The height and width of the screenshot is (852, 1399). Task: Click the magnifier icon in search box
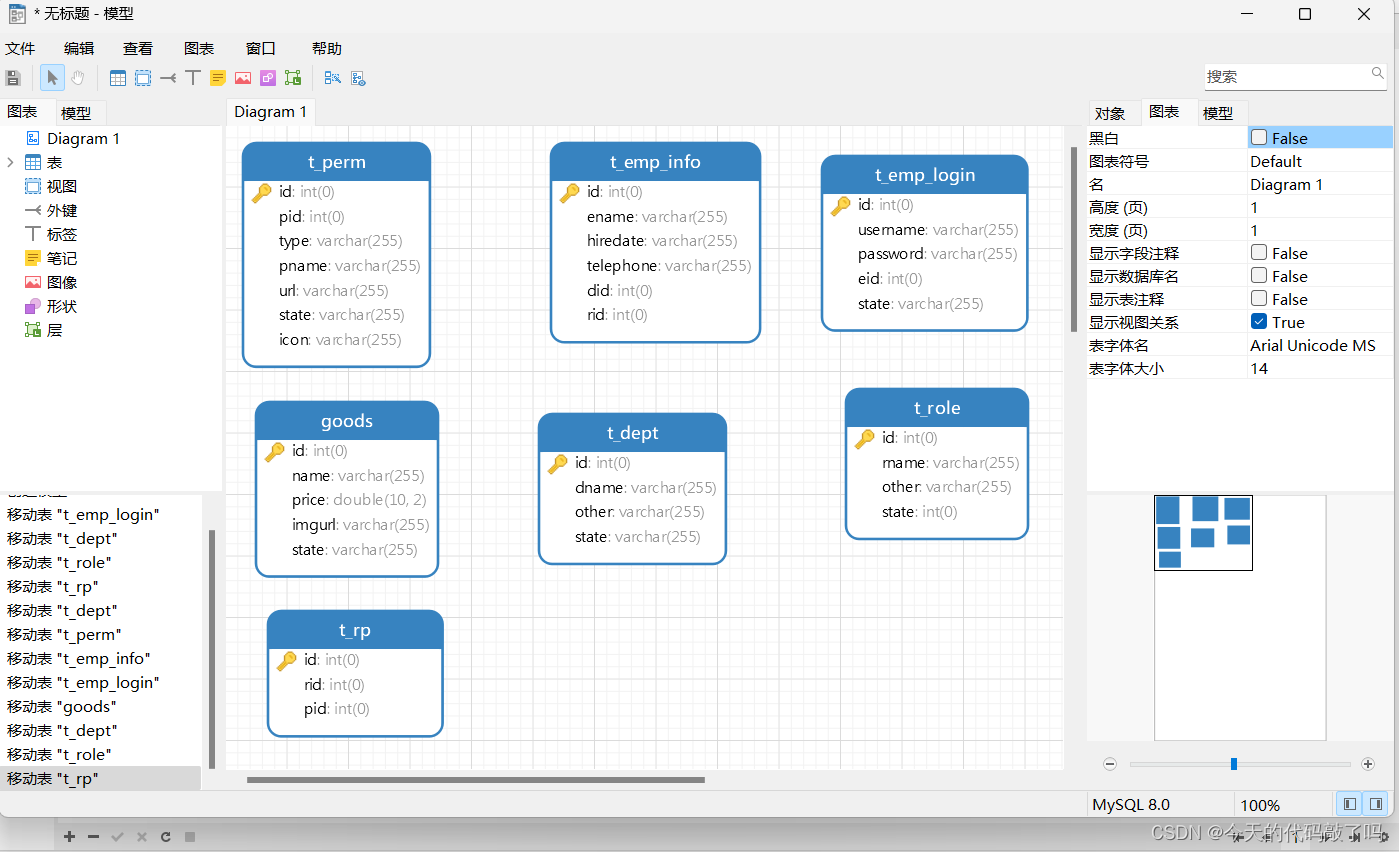click(x=1378, y=74)
